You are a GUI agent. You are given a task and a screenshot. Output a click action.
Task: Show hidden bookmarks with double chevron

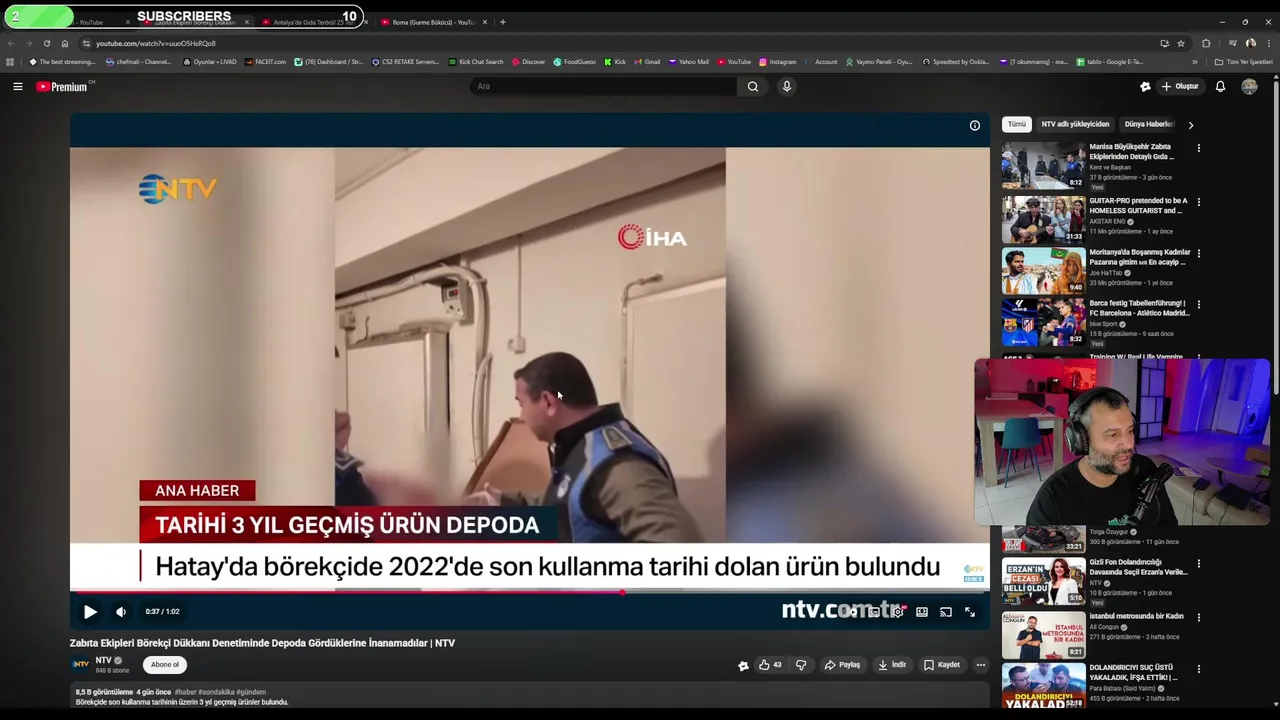click(x=1195, y=62)
